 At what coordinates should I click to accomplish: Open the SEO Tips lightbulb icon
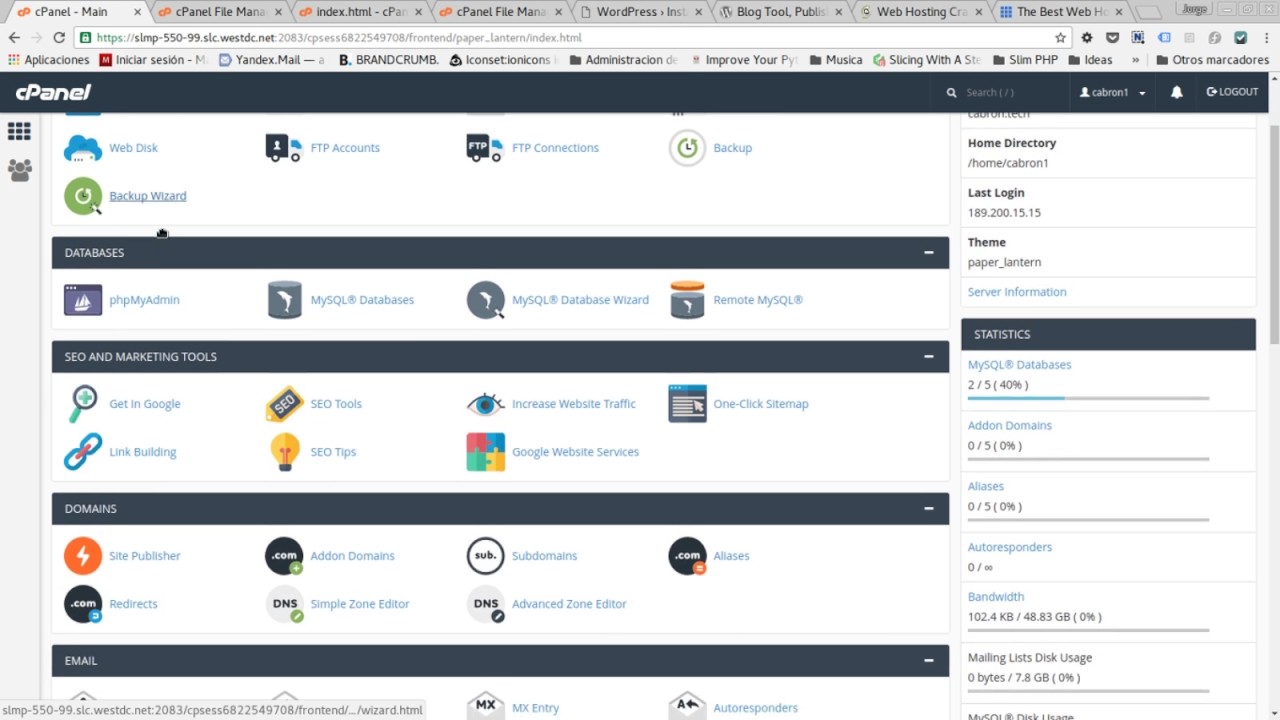pos(285,452)
